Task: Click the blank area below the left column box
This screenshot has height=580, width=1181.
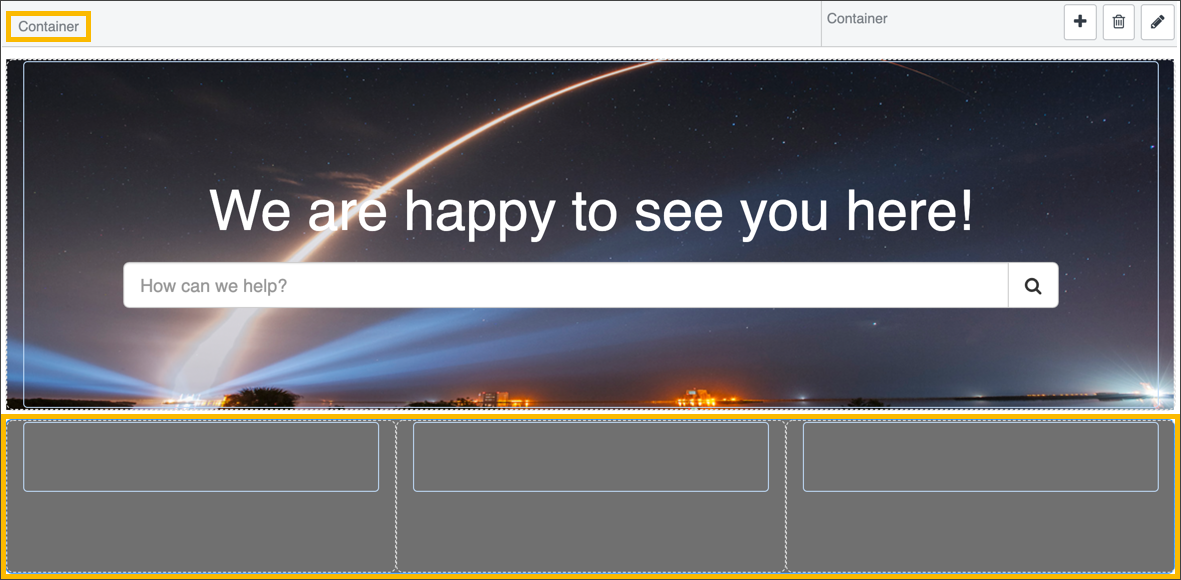Action: point(201,530)
